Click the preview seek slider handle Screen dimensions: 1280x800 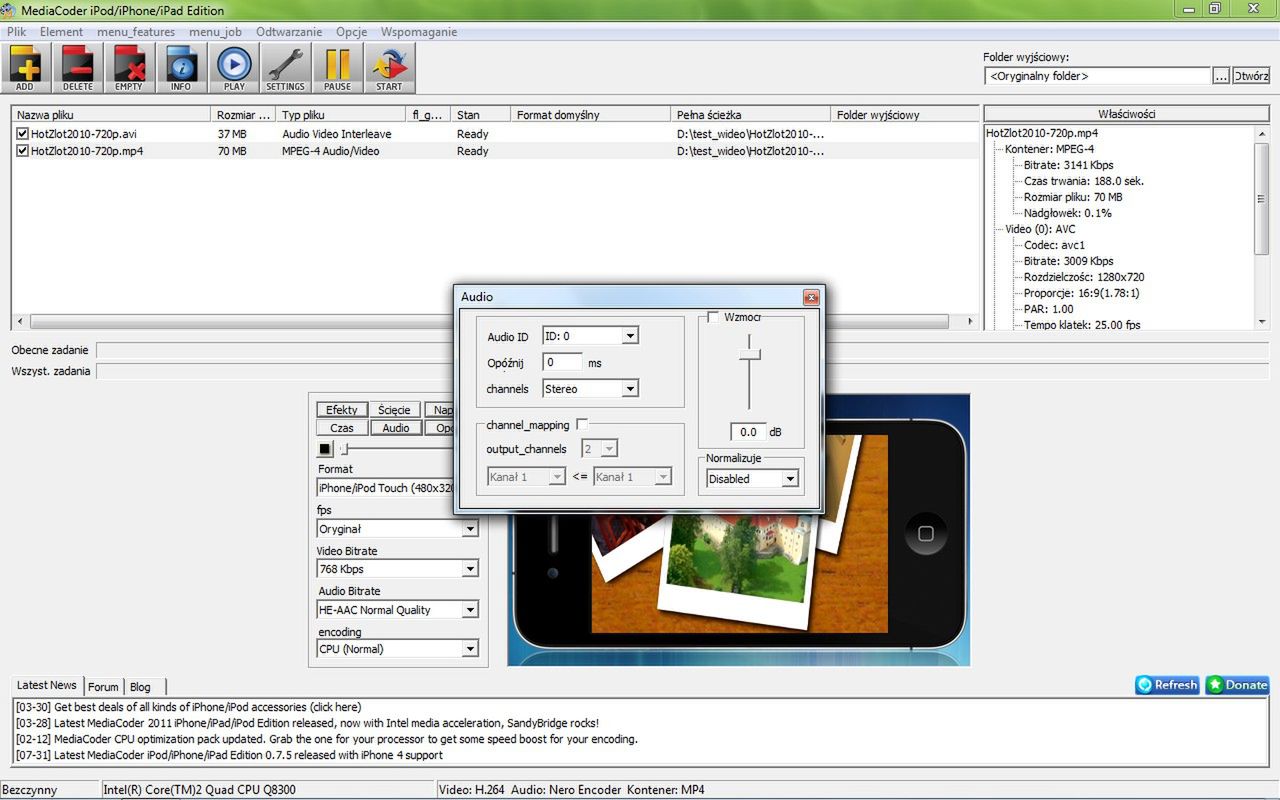pos(344,449)
